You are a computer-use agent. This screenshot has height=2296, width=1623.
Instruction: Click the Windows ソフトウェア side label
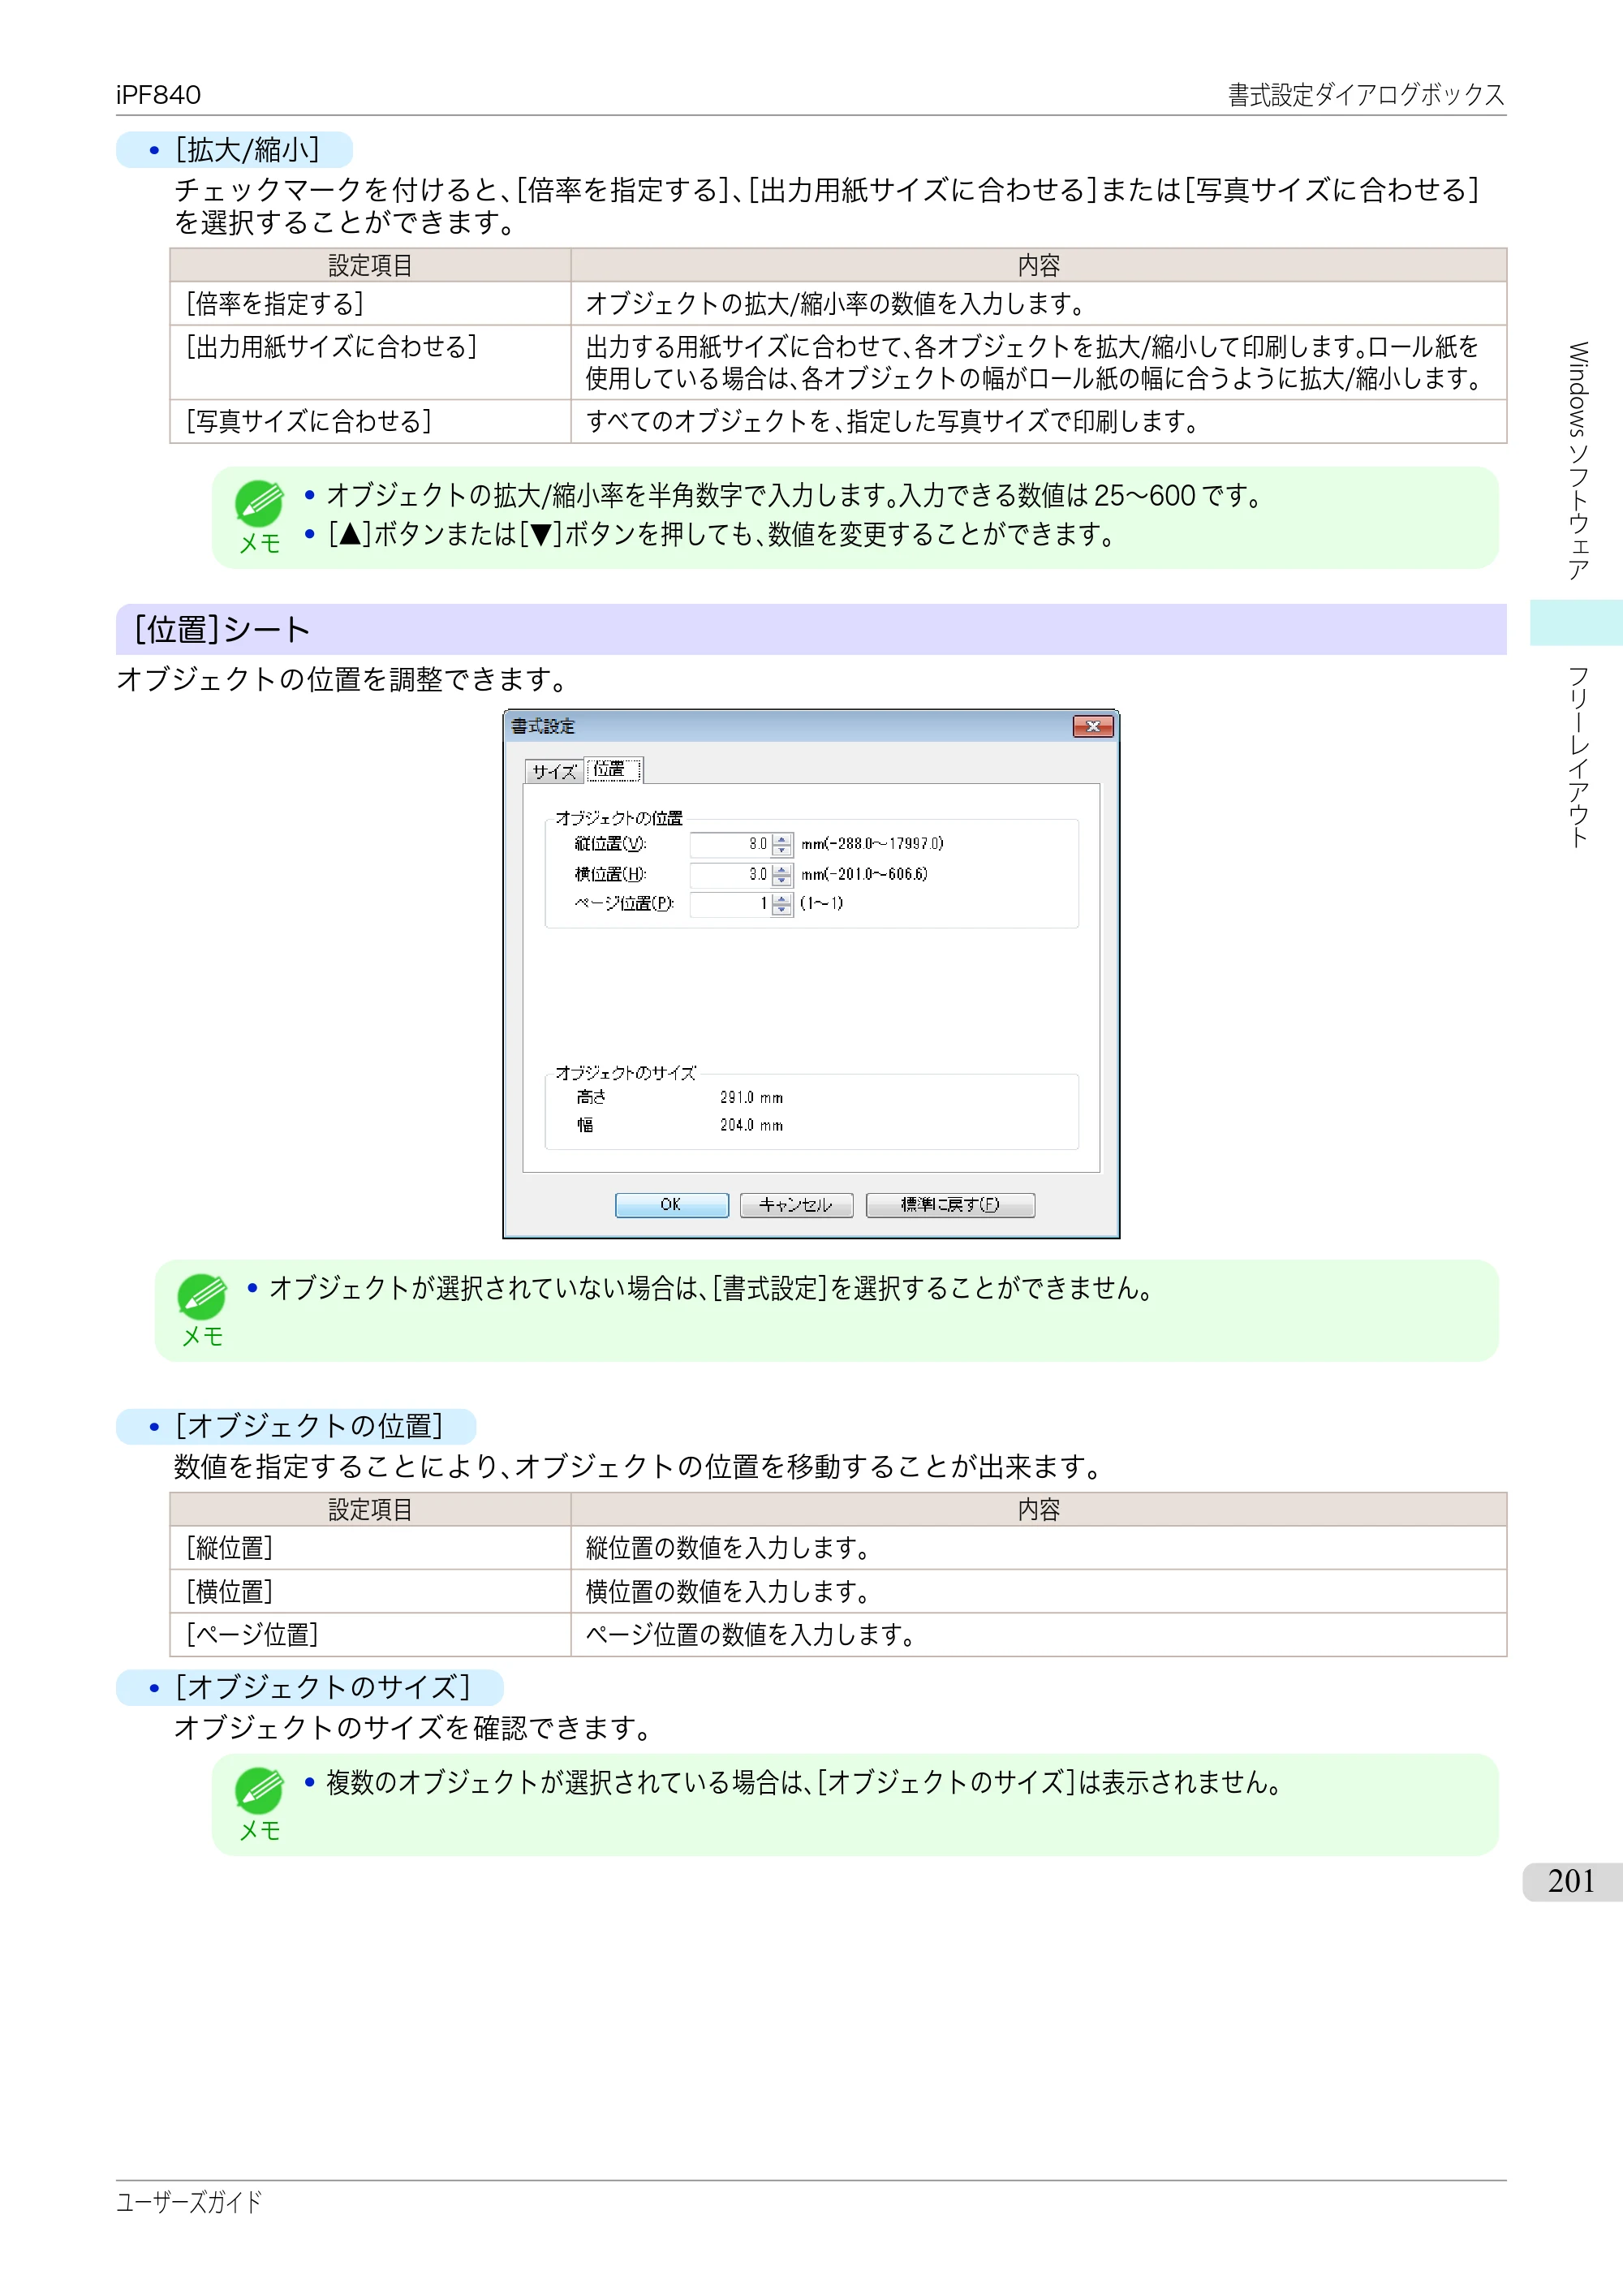tap(1578, 461)
